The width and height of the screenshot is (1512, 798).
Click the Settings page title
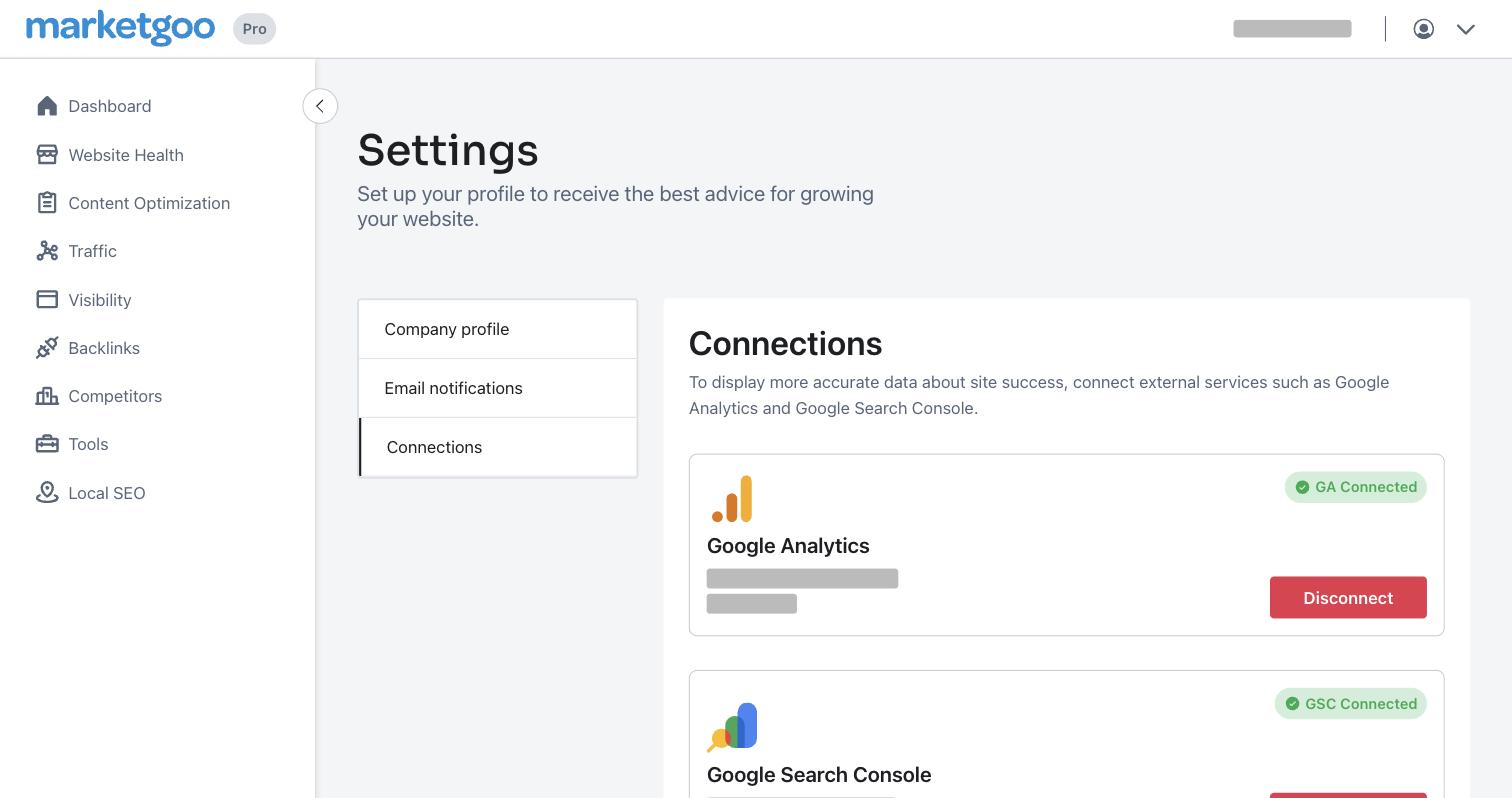pyautogui.click(x=448, y=151)
